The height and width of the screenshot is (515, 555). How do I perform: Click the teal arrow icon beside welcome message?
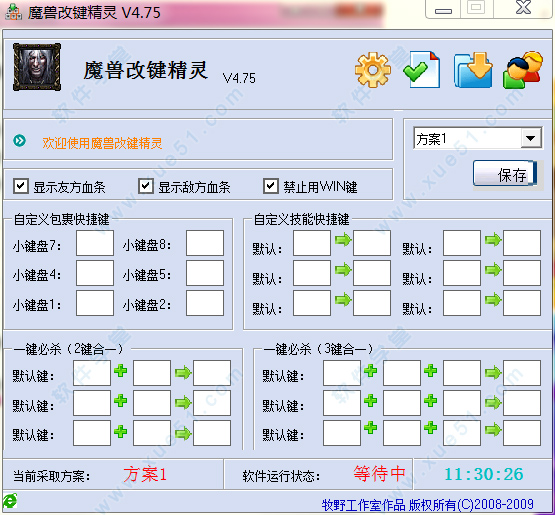click(x=19, y=141)
